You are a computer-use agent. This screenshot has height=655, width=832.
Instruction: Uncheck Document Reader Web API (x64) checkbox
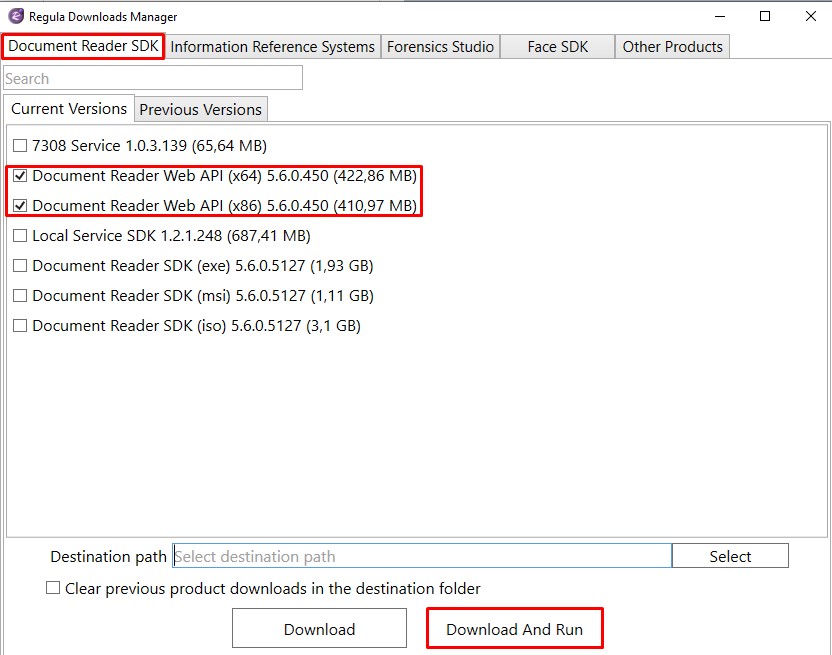coord(20,176)
